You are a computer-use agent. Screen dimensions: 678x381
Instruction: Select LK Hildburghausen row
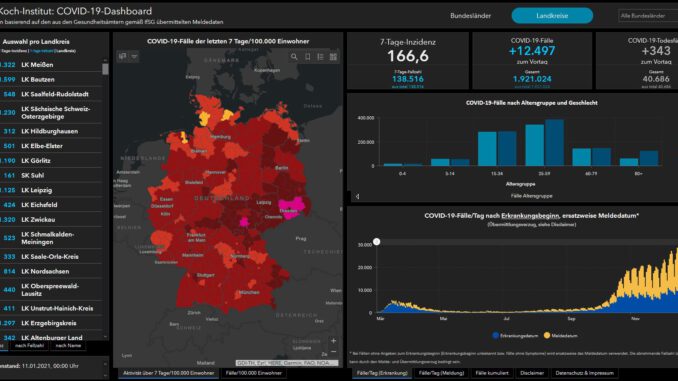pyautogui.click(x=51, y=131)
